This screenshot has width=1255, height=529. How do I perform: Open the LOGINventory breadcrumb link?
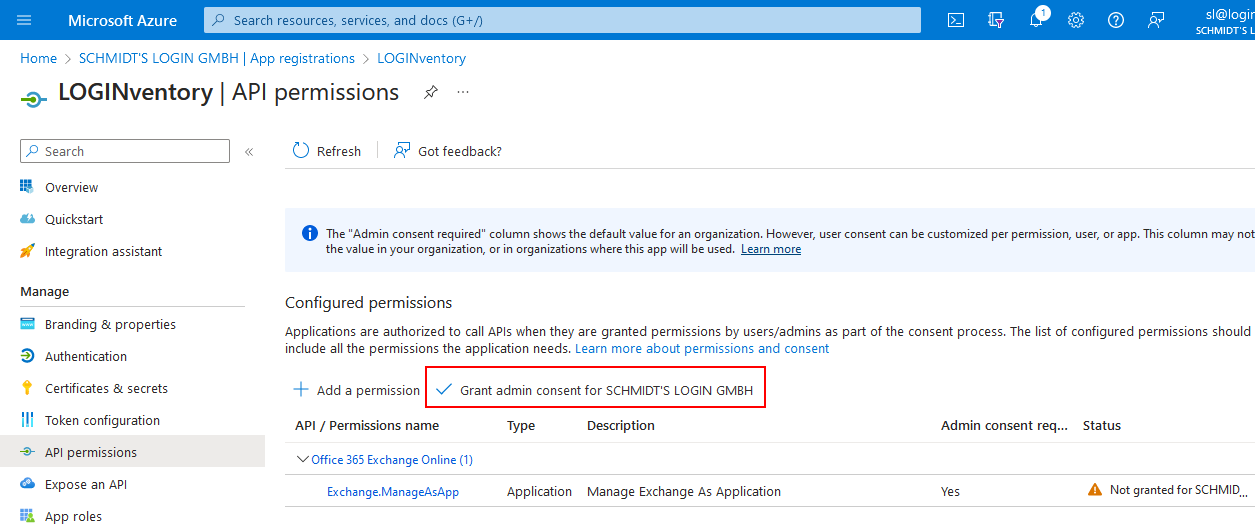421,58
